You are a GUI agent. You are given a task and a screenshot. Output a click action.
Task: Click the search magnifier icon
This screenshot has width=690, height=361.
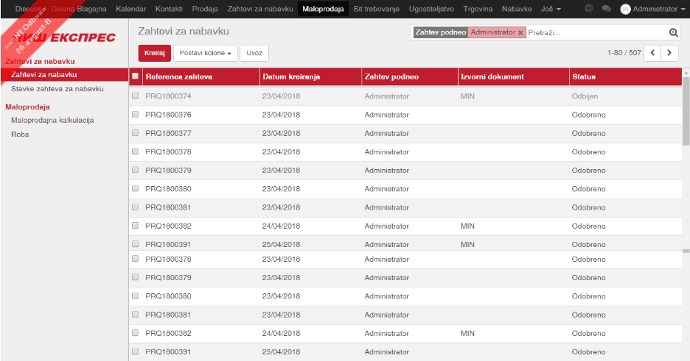[x=673, y=32]
